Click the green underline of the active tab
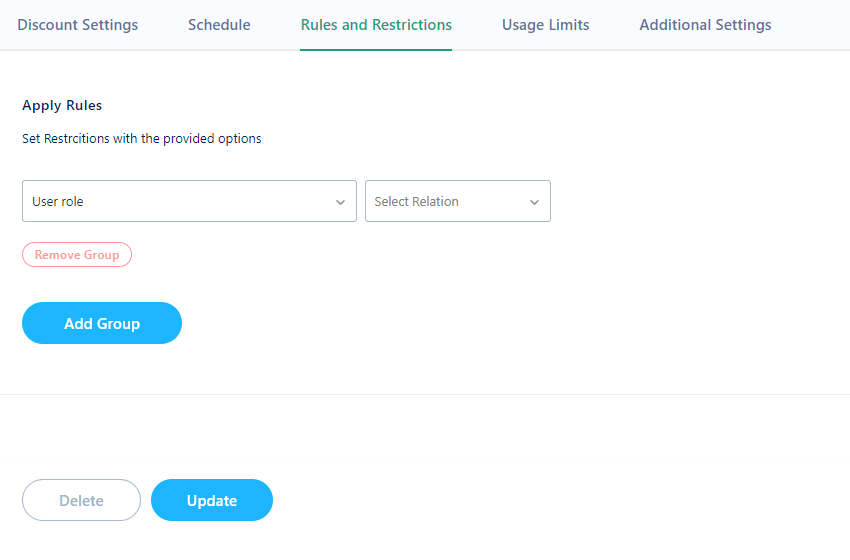Image resolution: width=850 pixels, height=560 pixels. (x=376, y=50)
